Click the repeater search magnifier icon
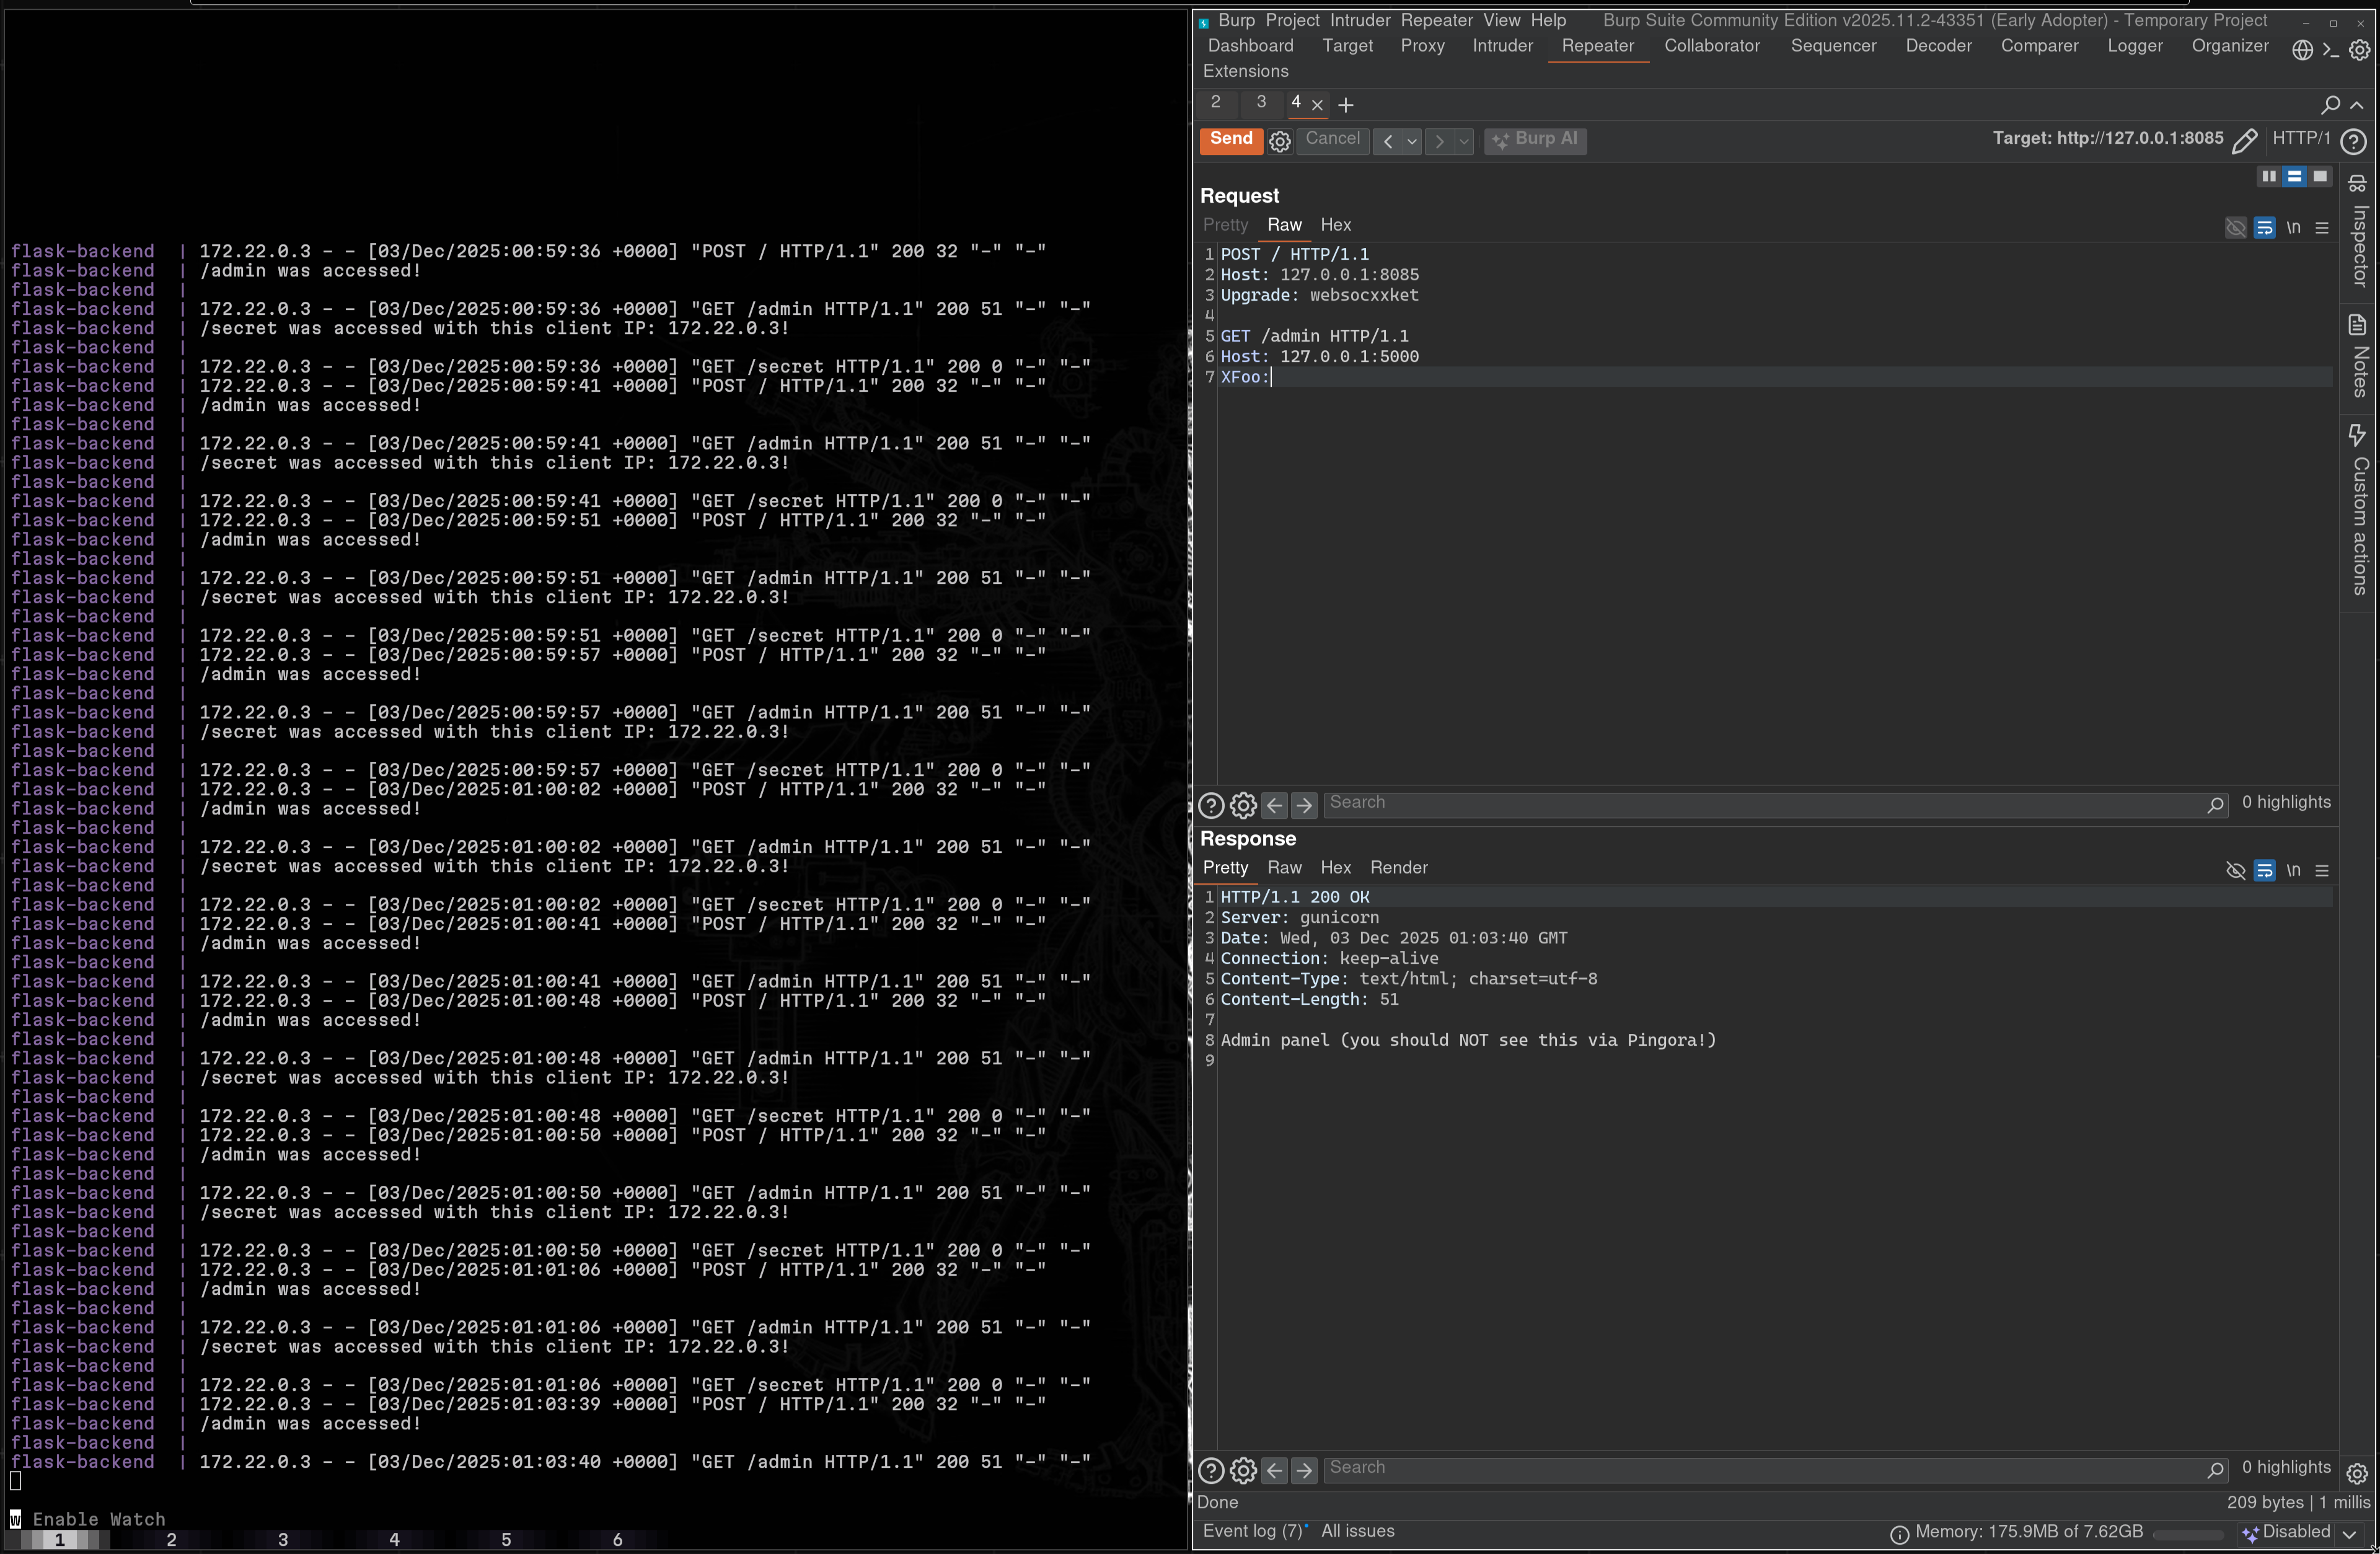 pos(2330,104)
